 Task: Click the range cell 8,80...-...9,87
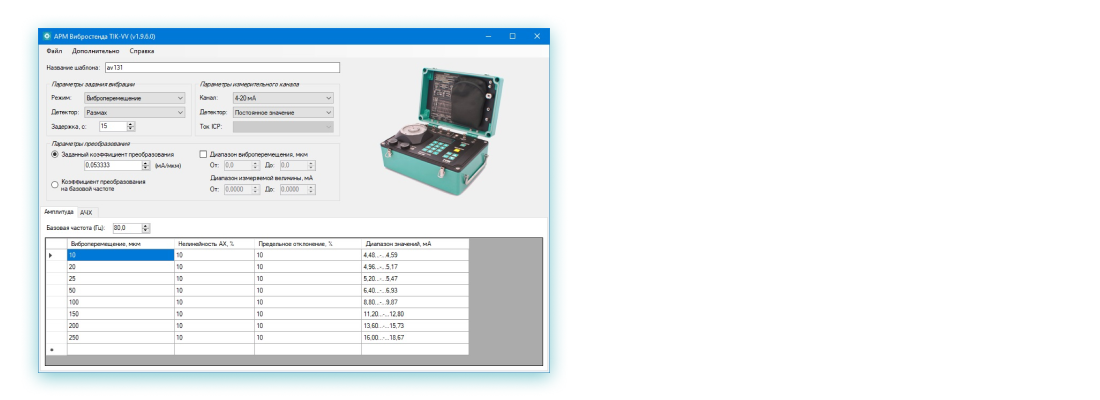tap(415, 302)
